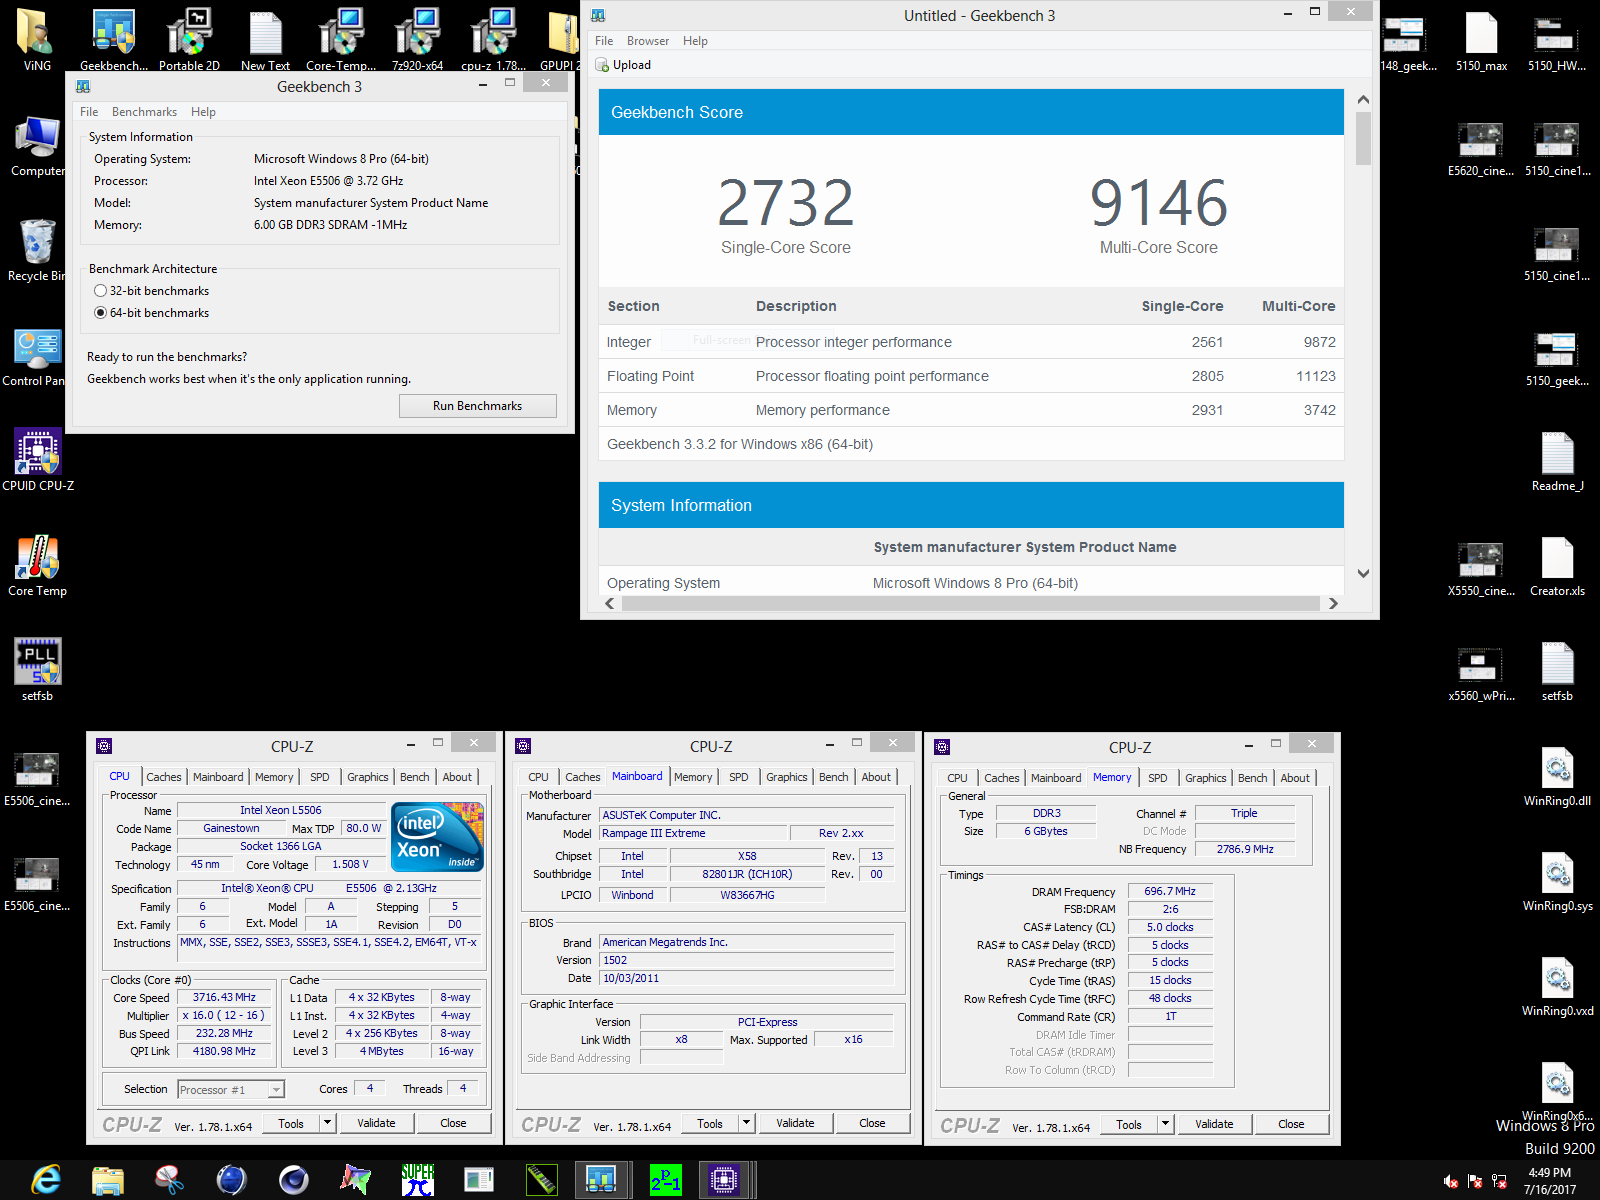Open the WinRing0.dll file icon
Image resolution: width=1600 pixels, height=1200 pixels.
1557,776
